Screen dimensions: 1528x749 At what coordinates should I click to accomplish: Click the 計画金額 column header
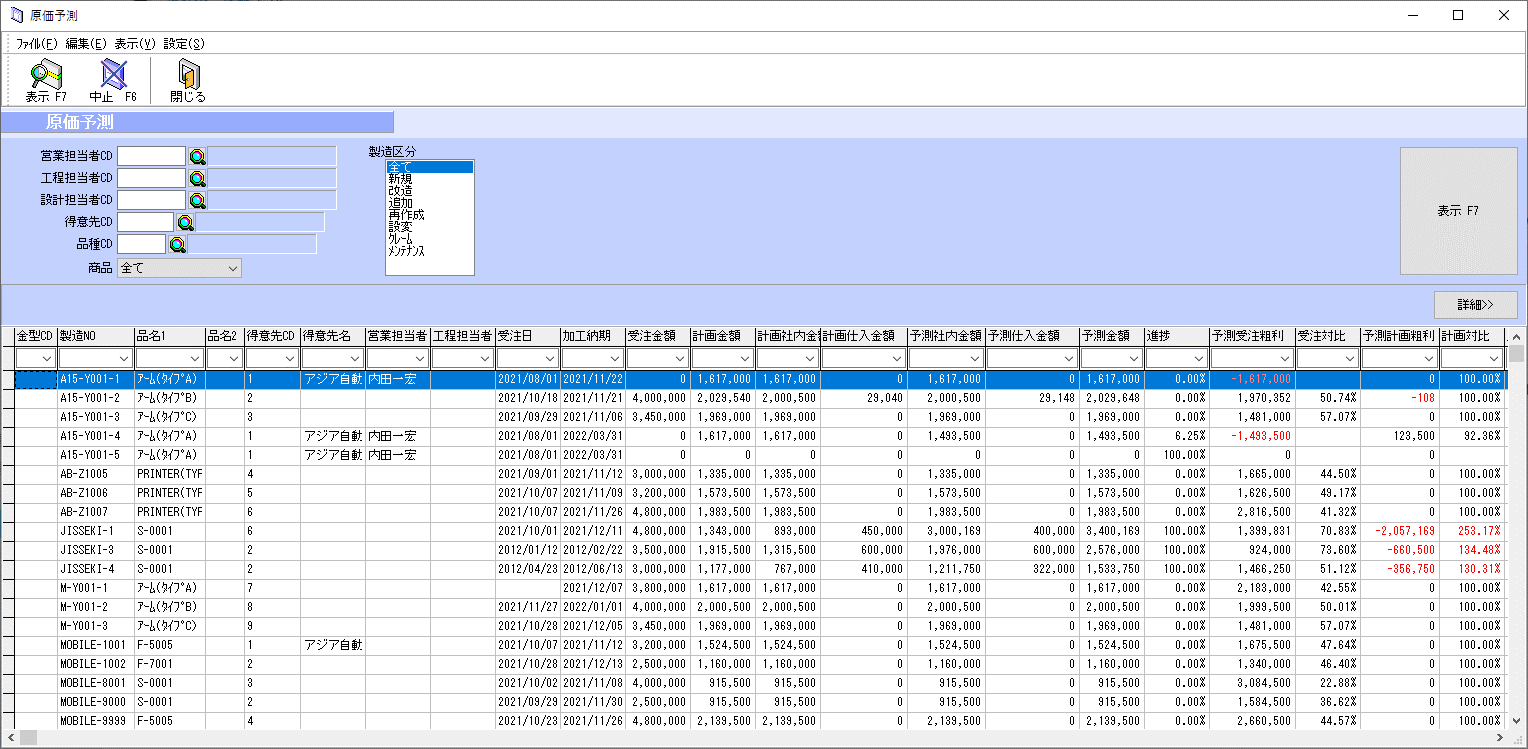[x=722, y=336]
